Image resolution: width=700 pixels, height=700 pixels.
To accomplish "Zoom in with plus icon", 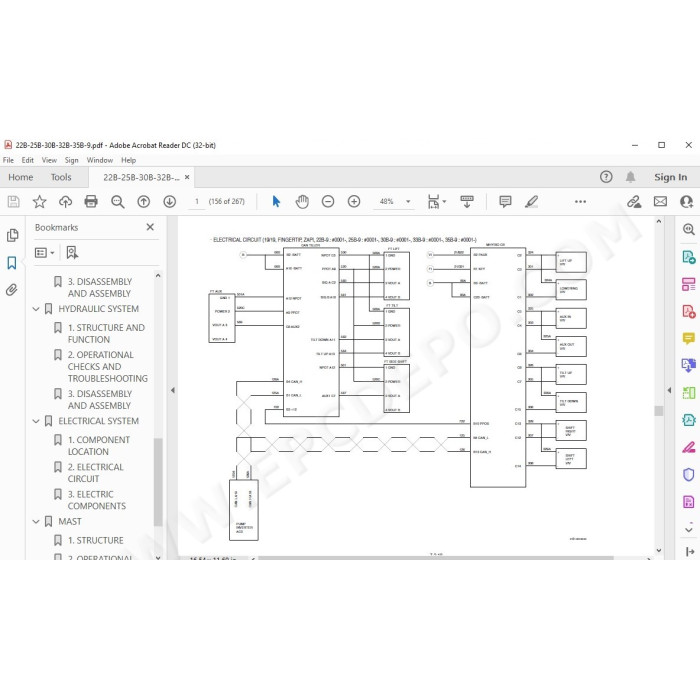I will (354, 202).
